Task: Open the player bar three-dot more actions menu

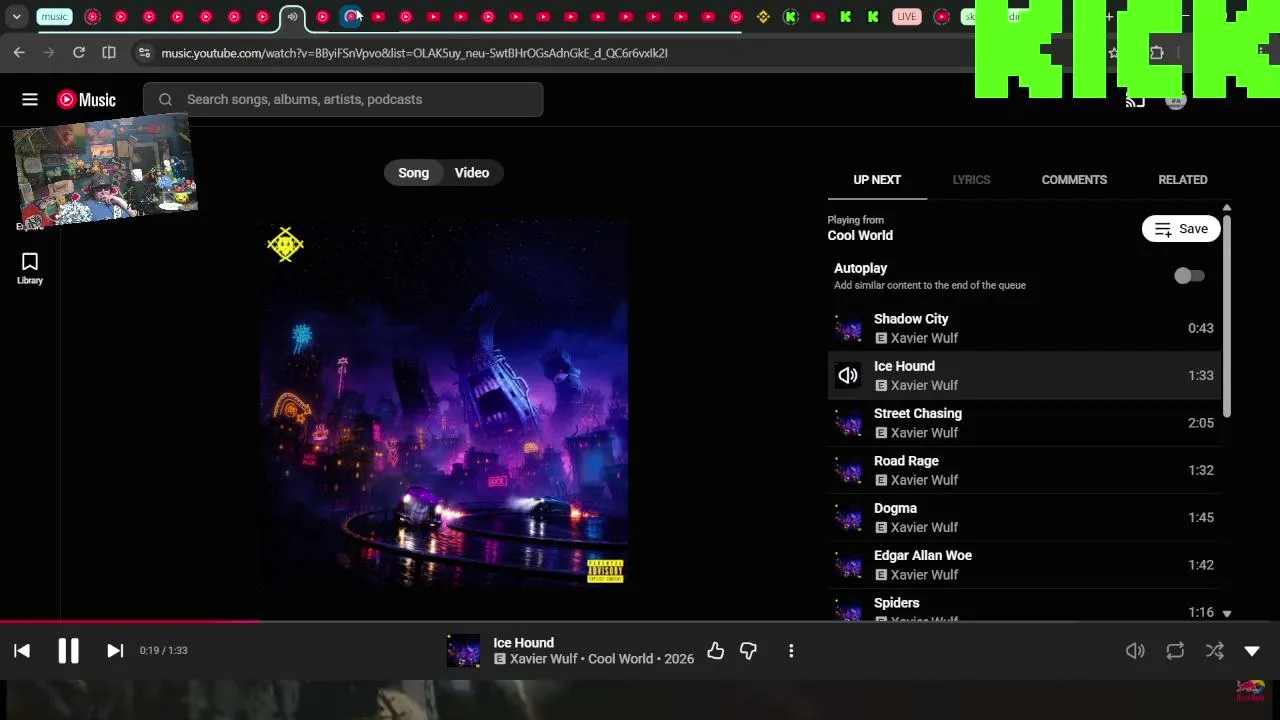Action: 791,651
